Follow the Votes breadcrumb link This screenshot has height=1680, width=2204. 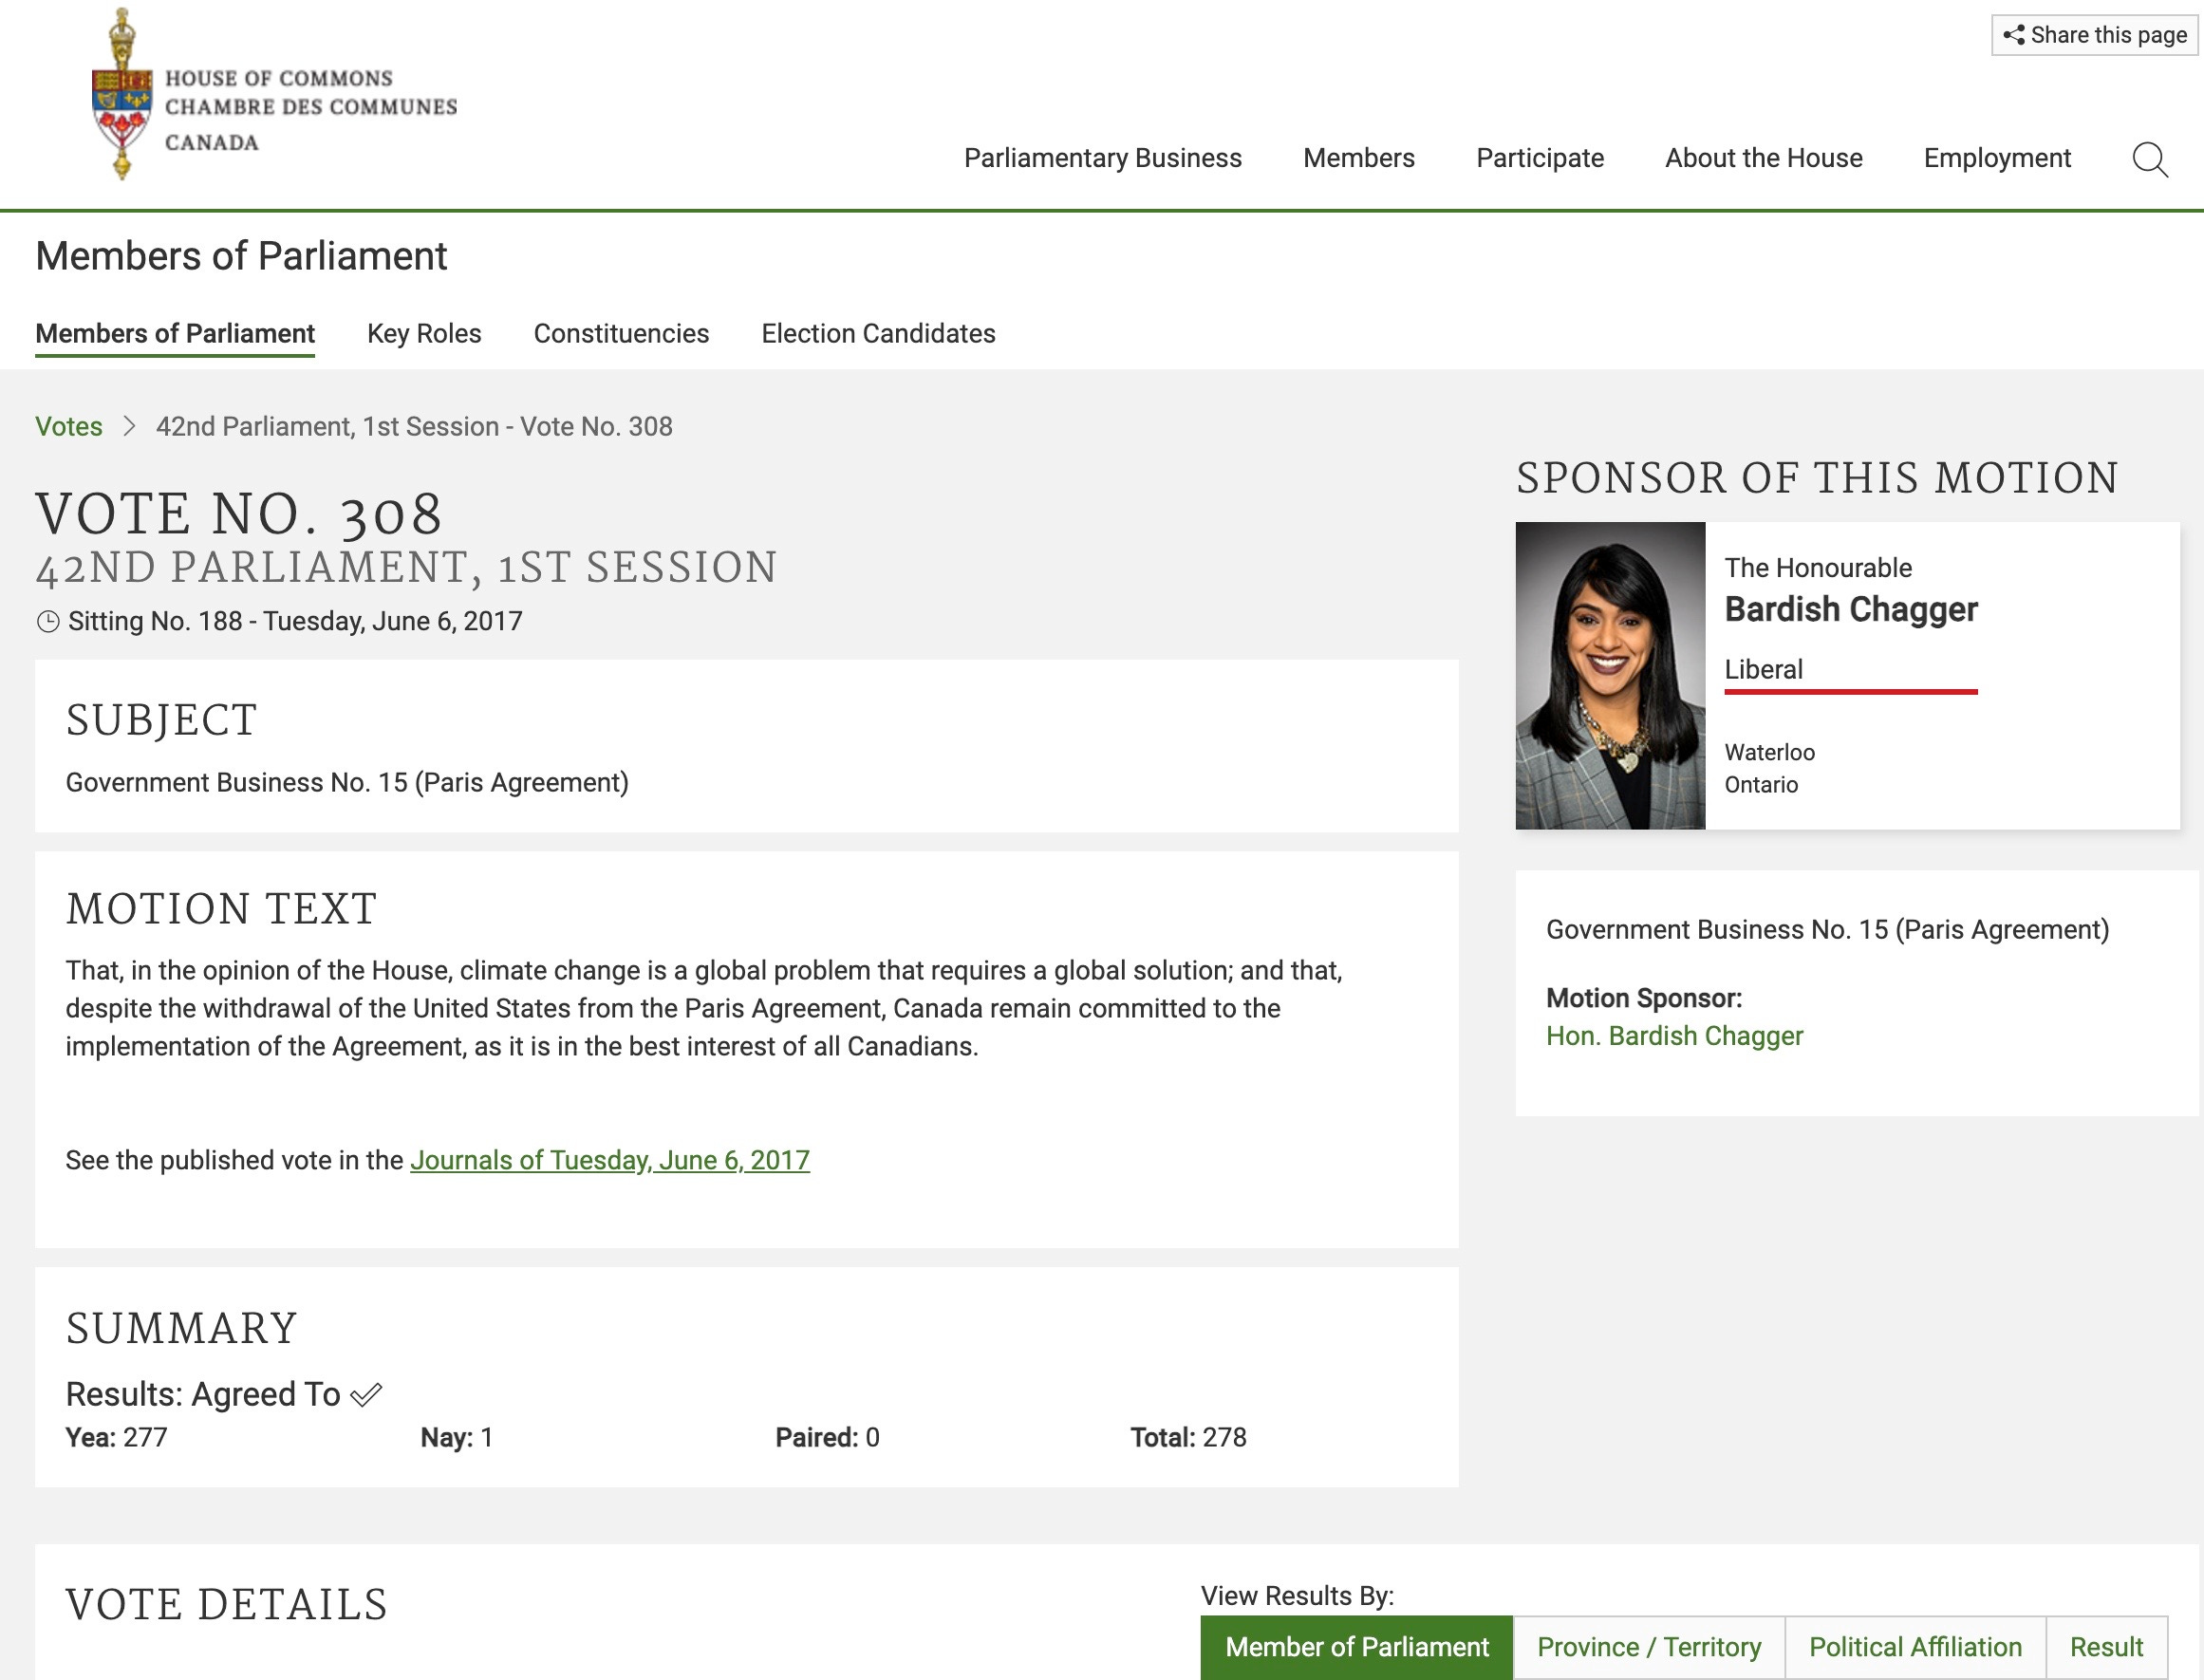click(69, 426)
